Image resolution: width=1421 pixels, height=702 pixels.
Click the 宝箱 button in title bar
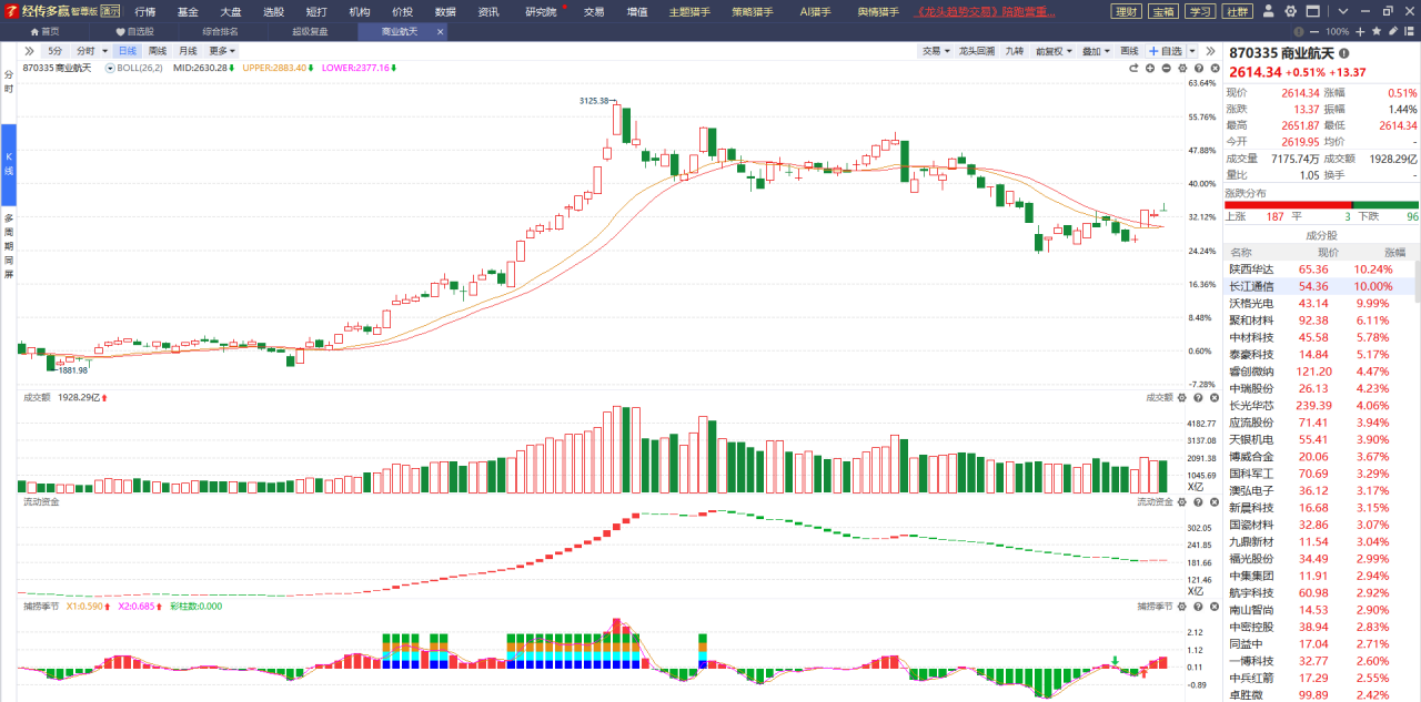pyautogui.click(x=1161, y=12)
